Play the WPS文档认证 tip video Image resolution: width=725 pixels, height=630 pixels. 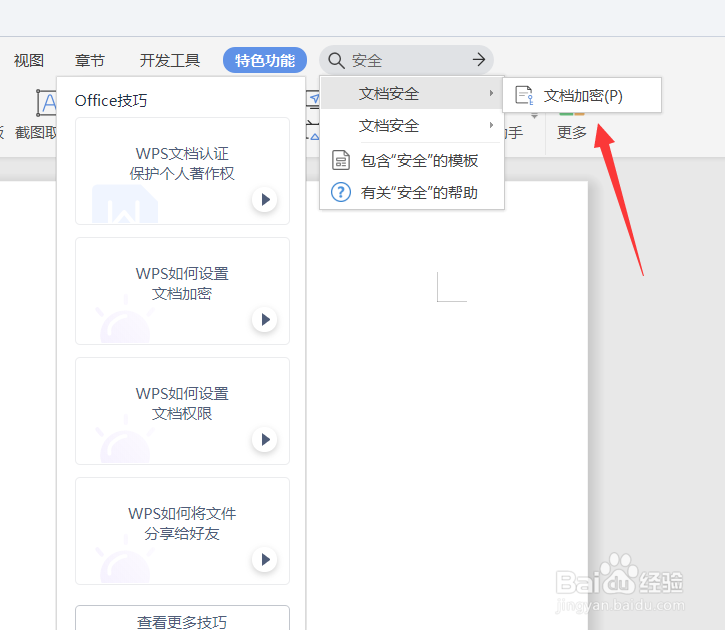click(x=265, y=199)
